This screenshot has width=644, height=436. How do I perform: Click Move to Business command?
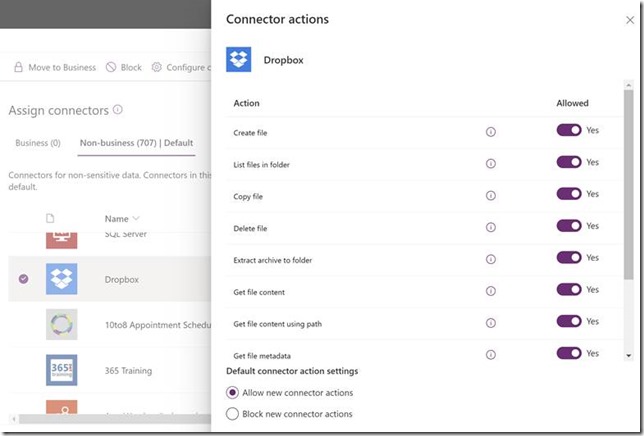(62, 67)
